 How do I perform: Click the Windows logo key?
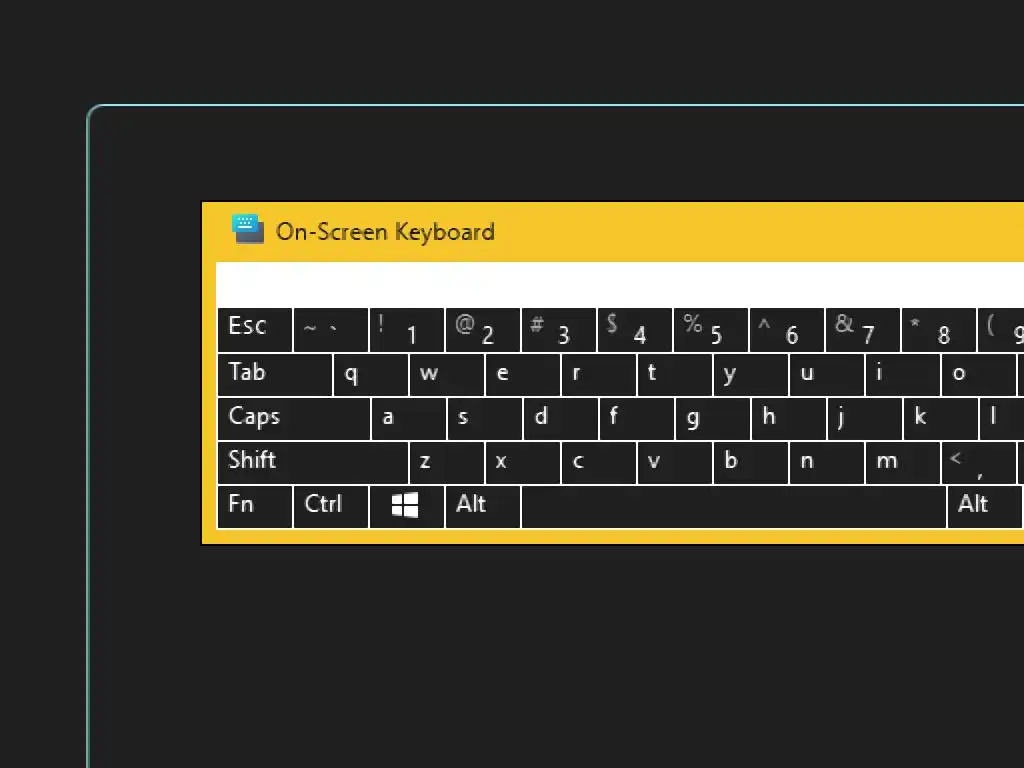[407, 506]
